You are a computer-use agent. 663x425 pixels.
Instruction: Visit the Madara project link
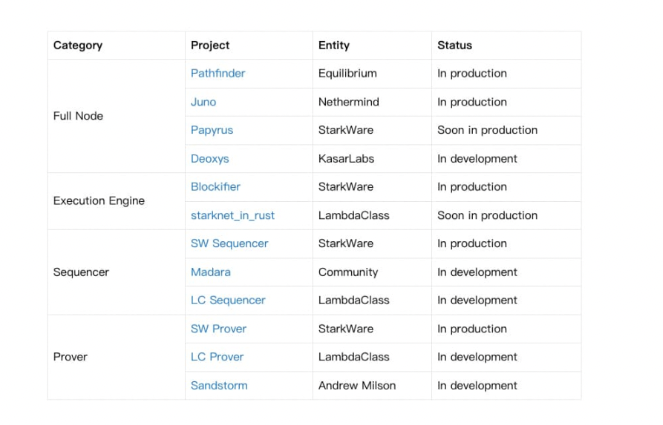point(211,272)
